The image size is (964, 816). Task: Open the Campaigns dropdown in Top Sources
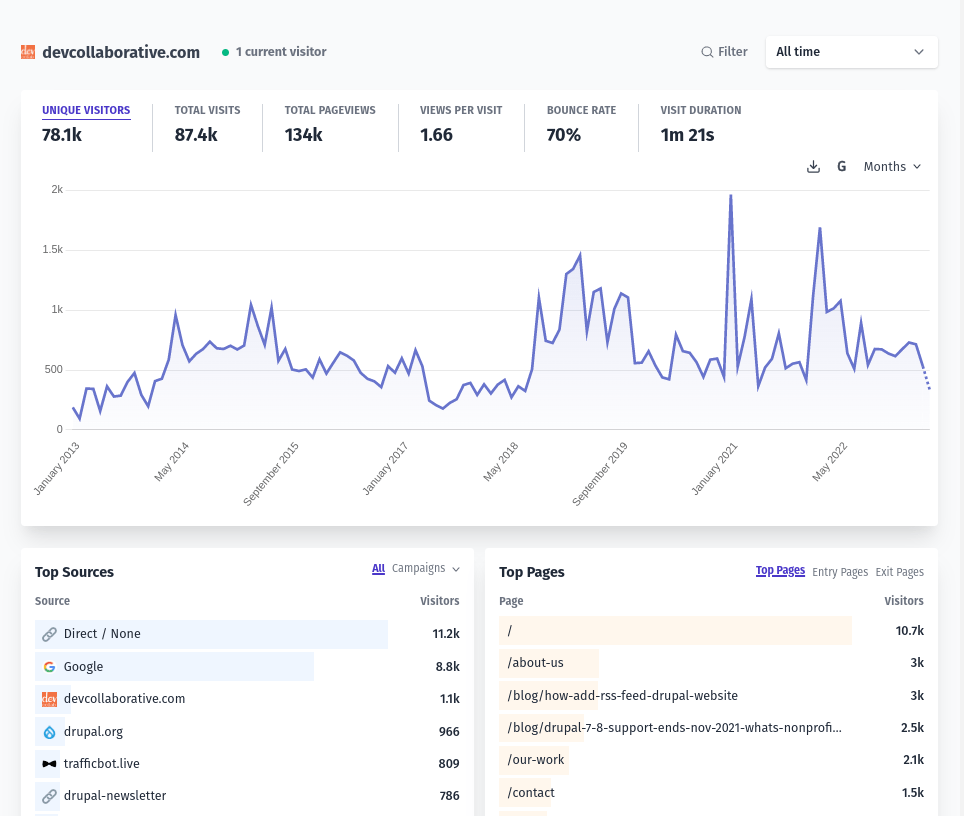(425, 568)
